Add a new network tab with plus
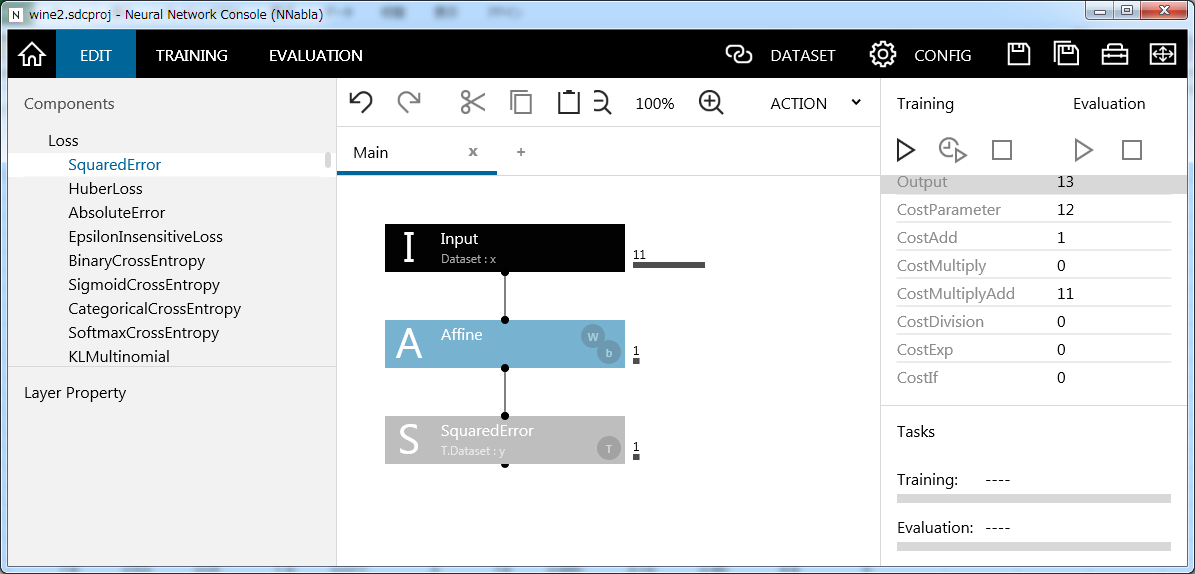This screenshot has height=574, width=1195. [x=521, y=152]
